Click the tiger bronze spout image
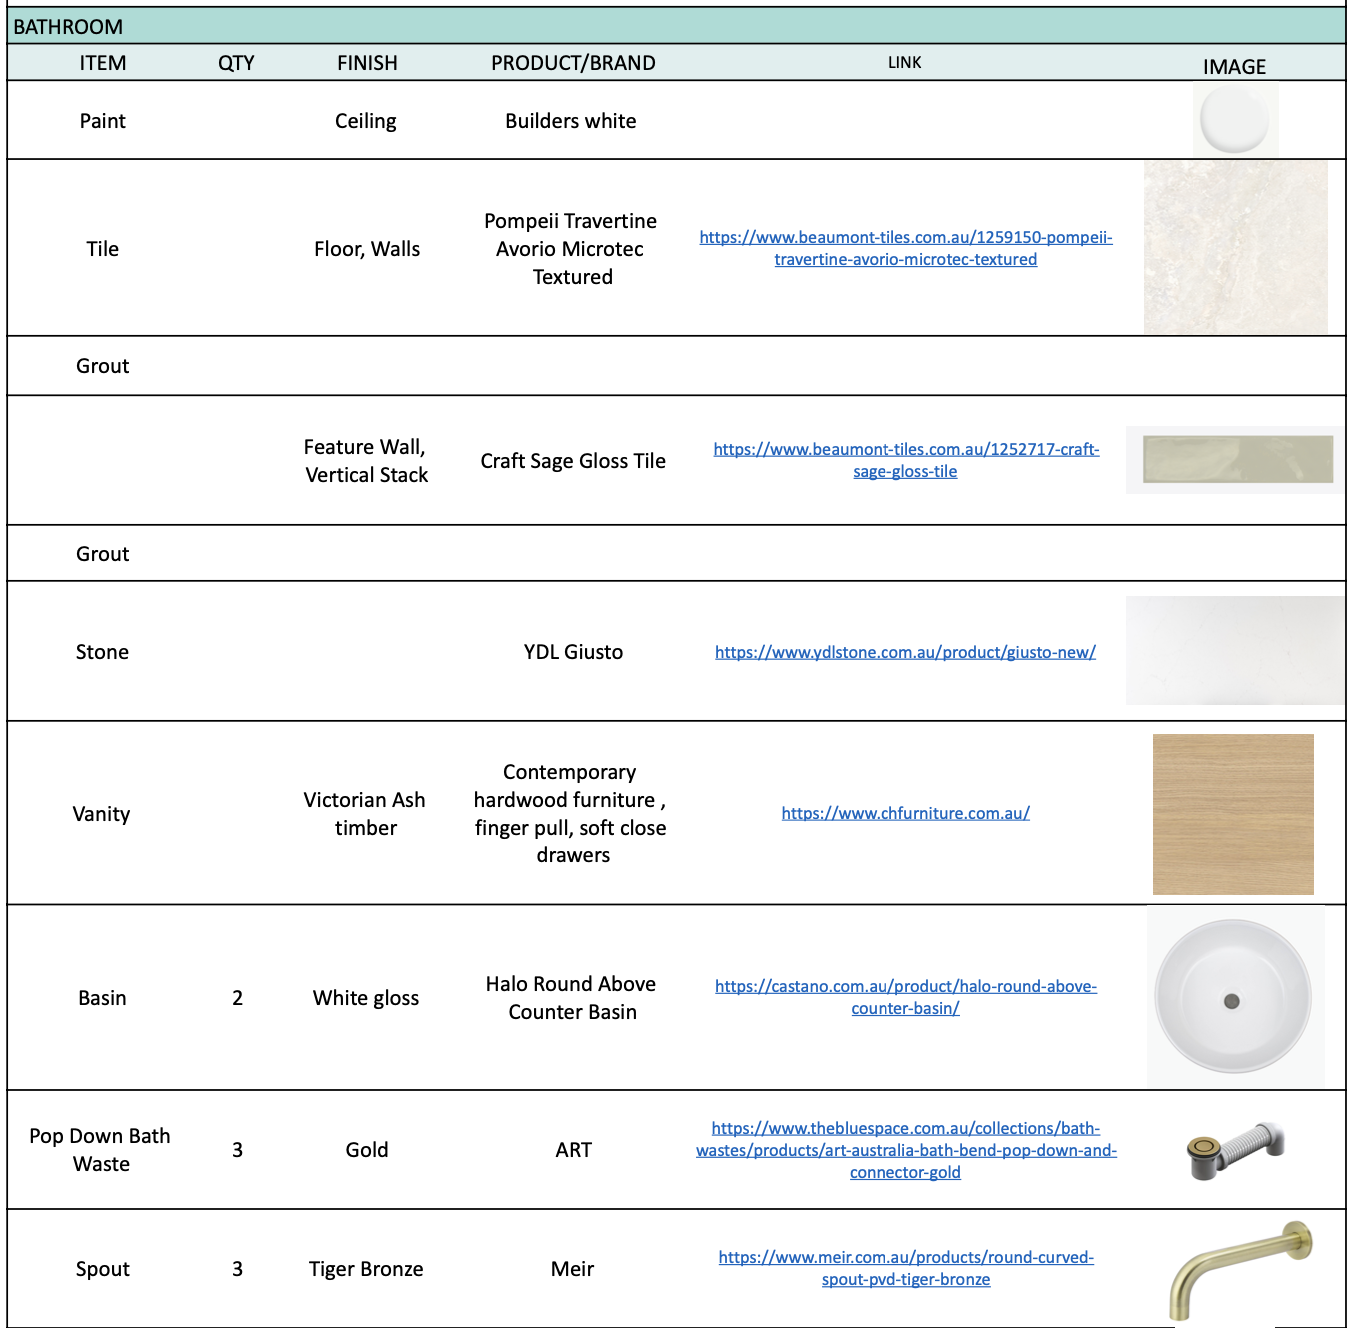1360x1328 pixels. point(1241,1270)
